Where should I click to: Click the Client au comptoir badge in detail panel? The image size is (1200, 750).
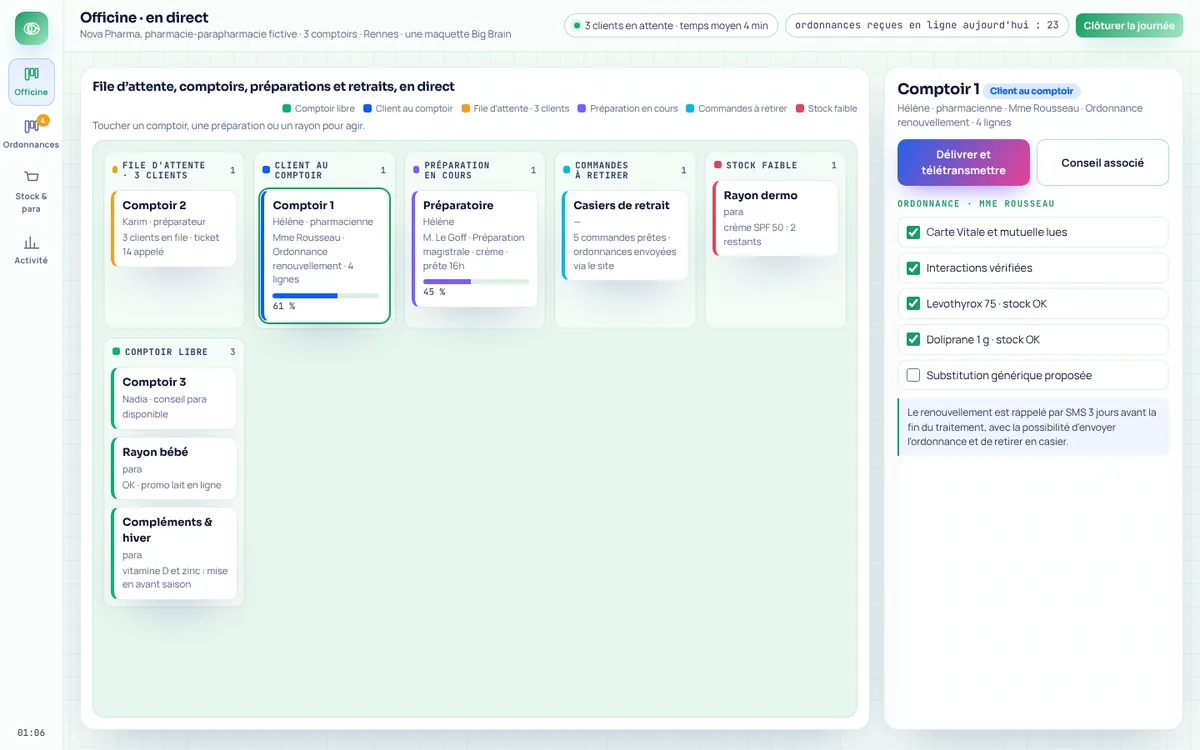click(1031, 91)
